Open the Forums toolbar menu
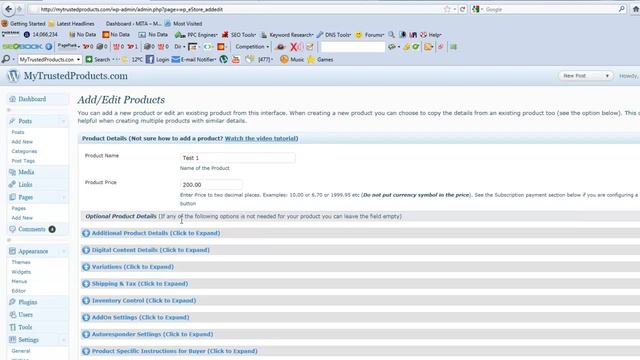 click(370, 35)
